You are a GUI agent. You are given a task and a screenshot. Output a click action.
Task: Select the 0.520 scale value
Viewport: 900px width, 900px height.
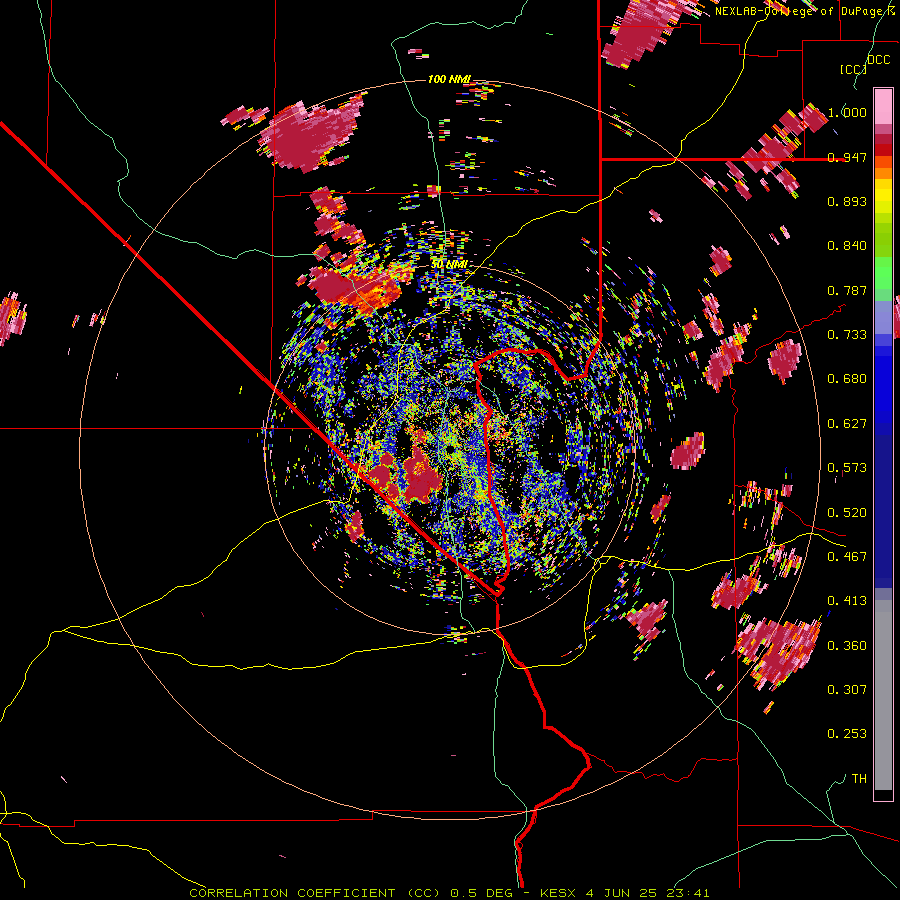click(847, 513)
